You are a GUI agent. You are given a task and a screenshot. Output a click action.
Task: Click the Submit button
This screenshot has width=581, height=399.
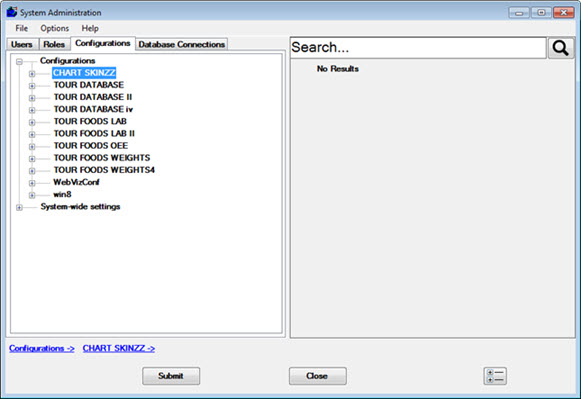tap(171, 376)
